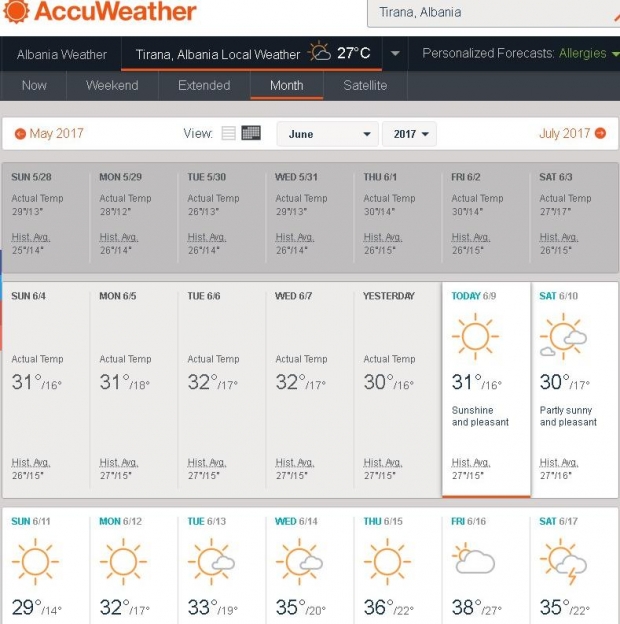Image resolution: width=620 pixels, height=624 pixels.
Task: Click the Tirana, Albania search field
Action: coord(493,13)
